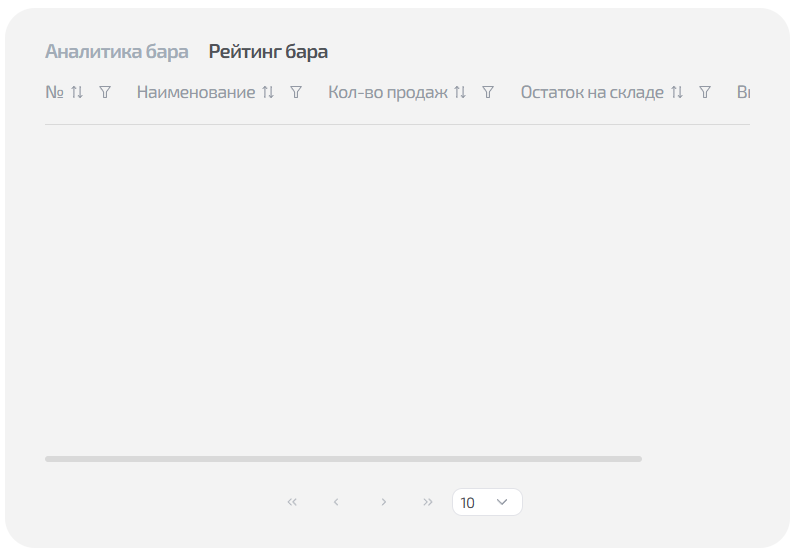Screen dimensions: 798x555
Task: Open filter for № column
Action: click(x=105, y=92)
